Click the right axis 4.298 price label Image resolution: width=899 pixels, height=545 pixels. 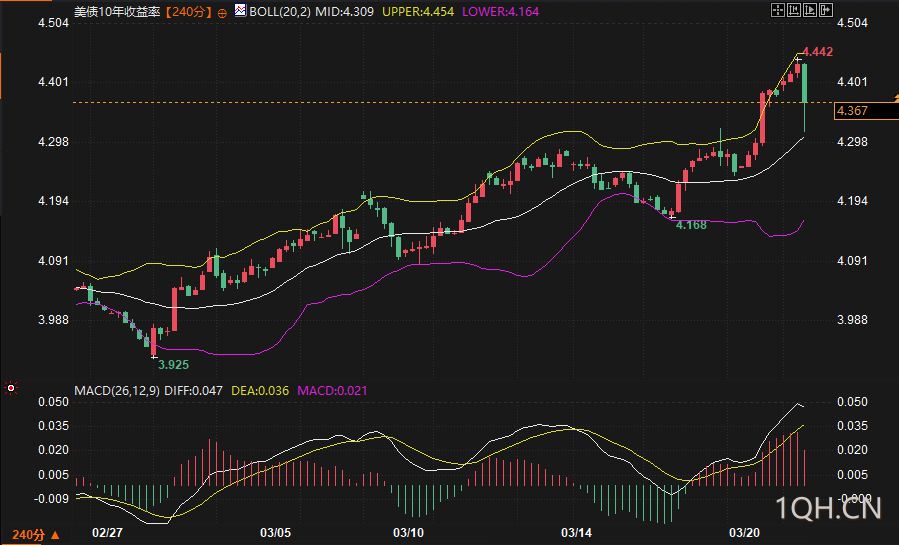tap(853, 142)
